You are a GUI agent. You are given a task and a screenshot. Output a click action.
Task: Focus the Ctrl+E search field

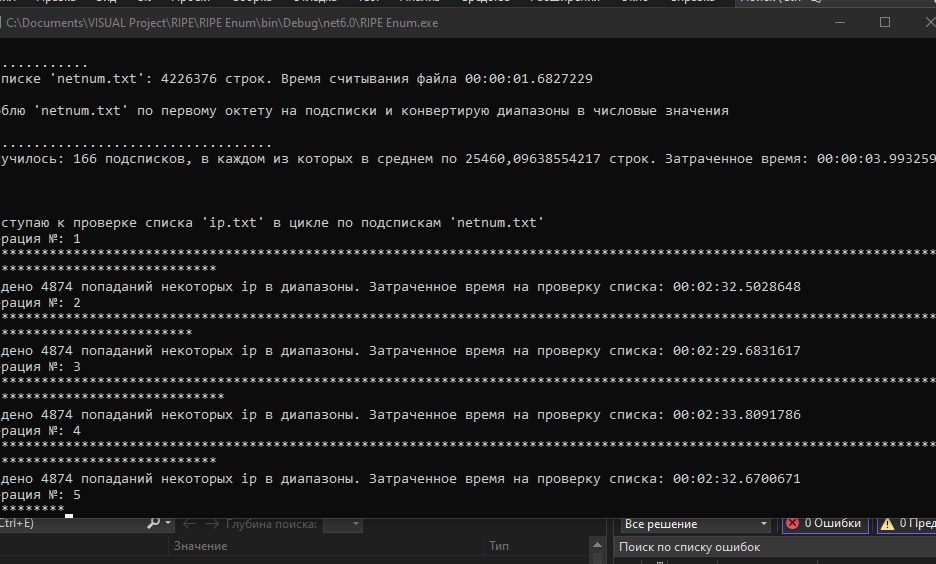pos(72,523)
